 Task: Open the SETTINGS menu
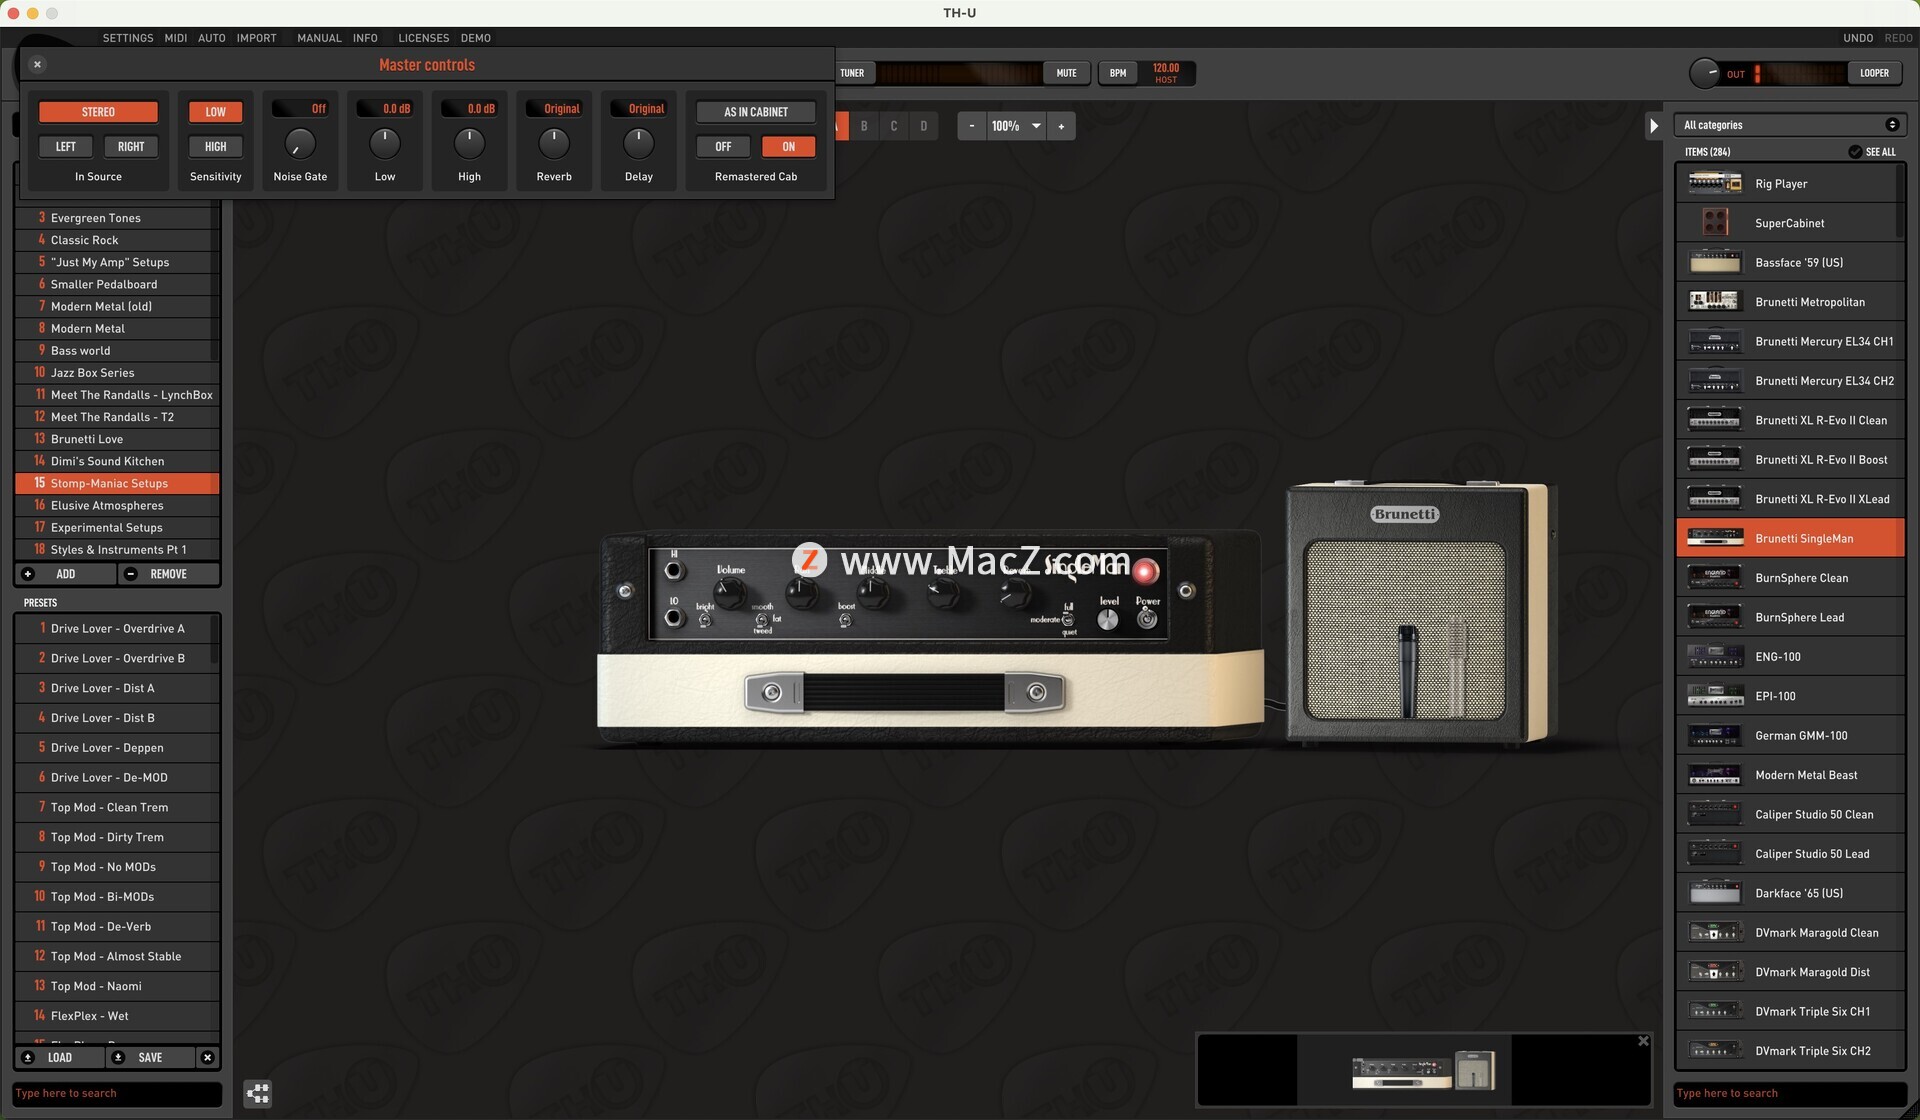pyautogui.click(x=128, y=38)
